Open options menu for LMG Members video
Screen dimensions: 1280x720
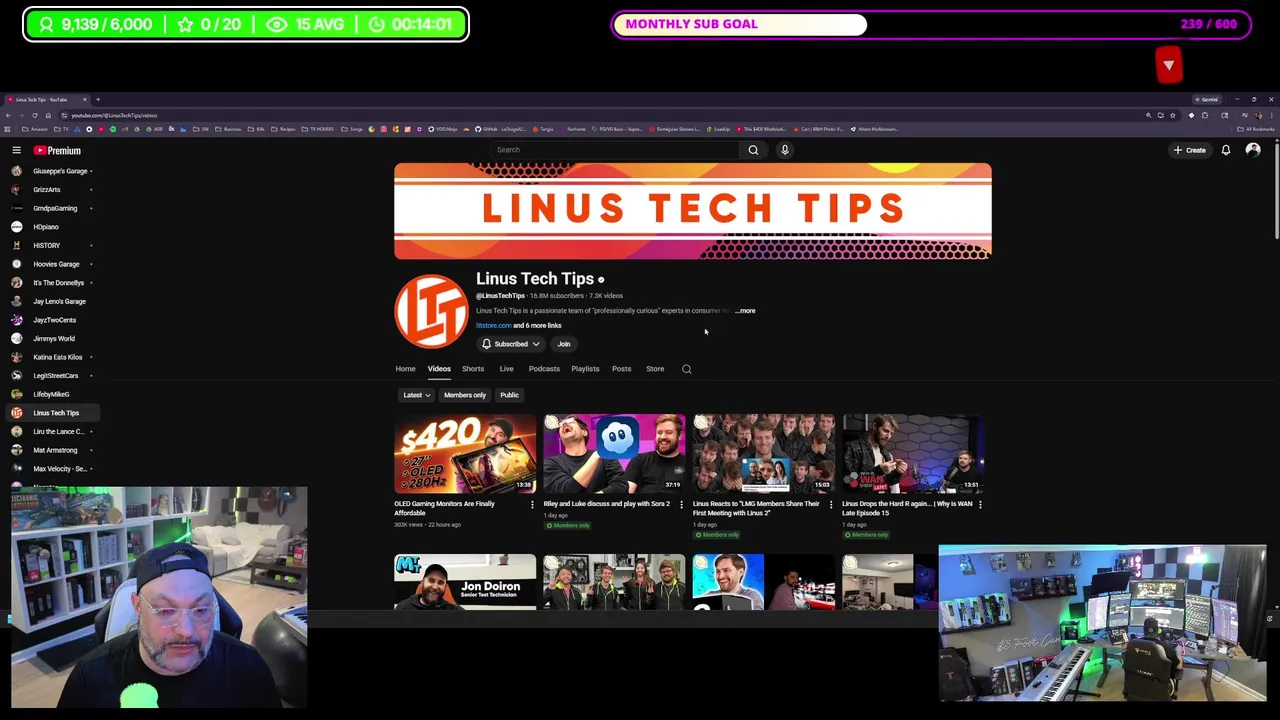pos(830,504)
